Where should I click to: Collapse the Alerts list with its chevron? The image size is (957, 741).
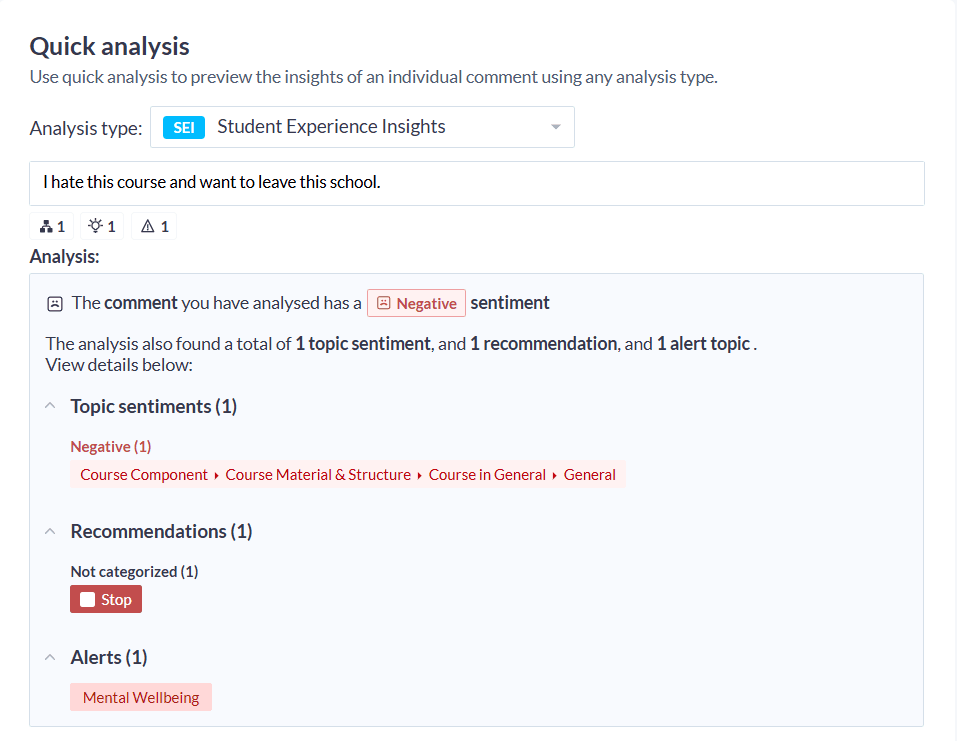(50, 656)
